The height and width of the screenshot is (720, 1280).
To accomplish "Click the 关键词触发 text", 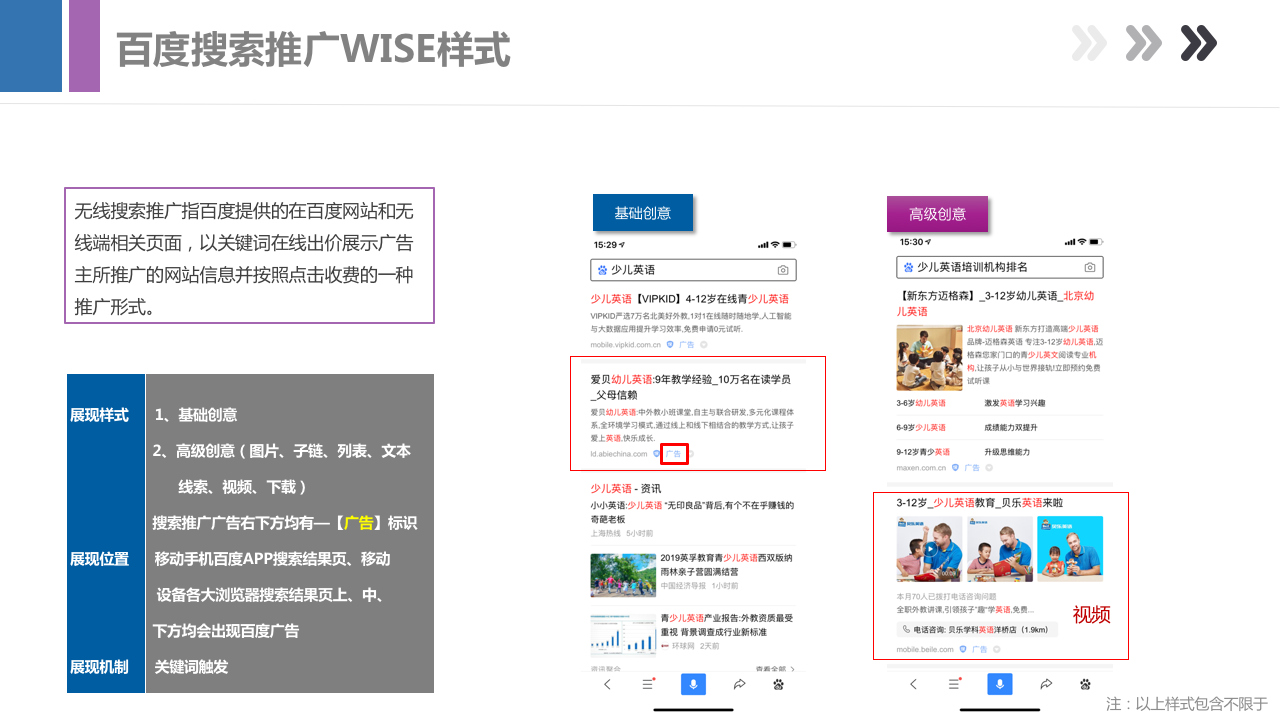I will pyautogui.click(x=191, y=667).
